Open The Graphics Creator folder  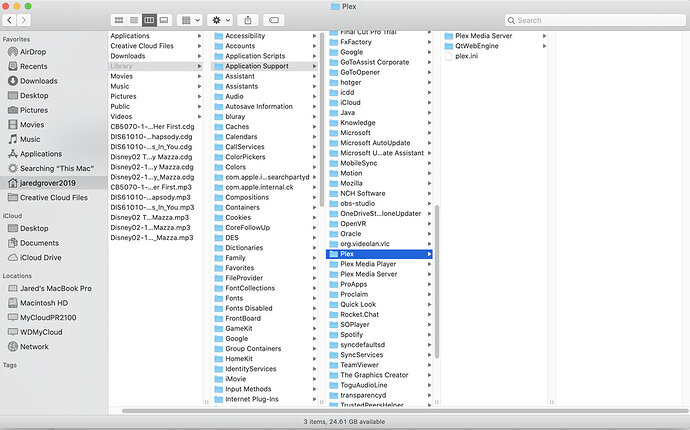click(x=374, y=375)
